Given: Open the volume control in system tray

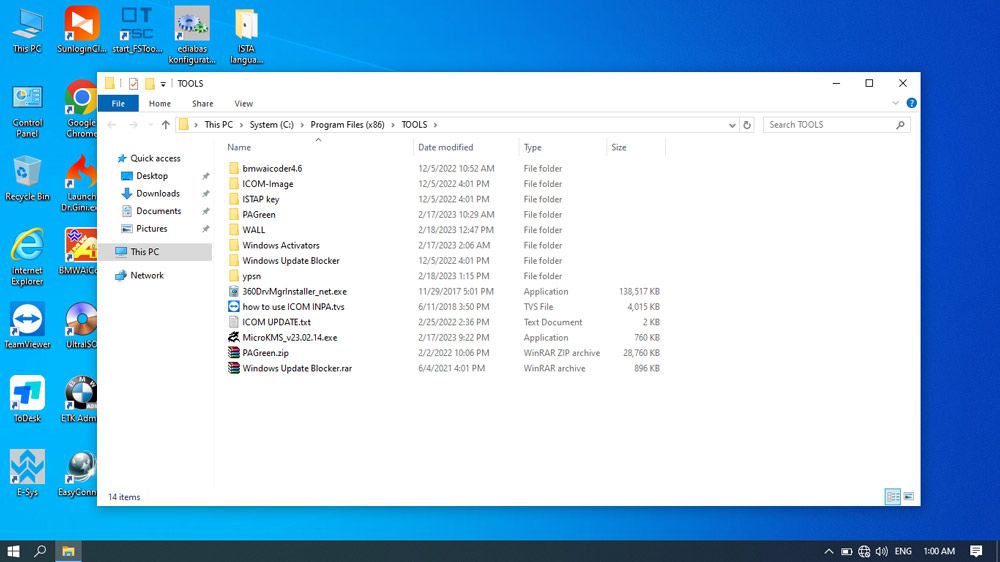Looking at the screenshot, I should point(882,551).
